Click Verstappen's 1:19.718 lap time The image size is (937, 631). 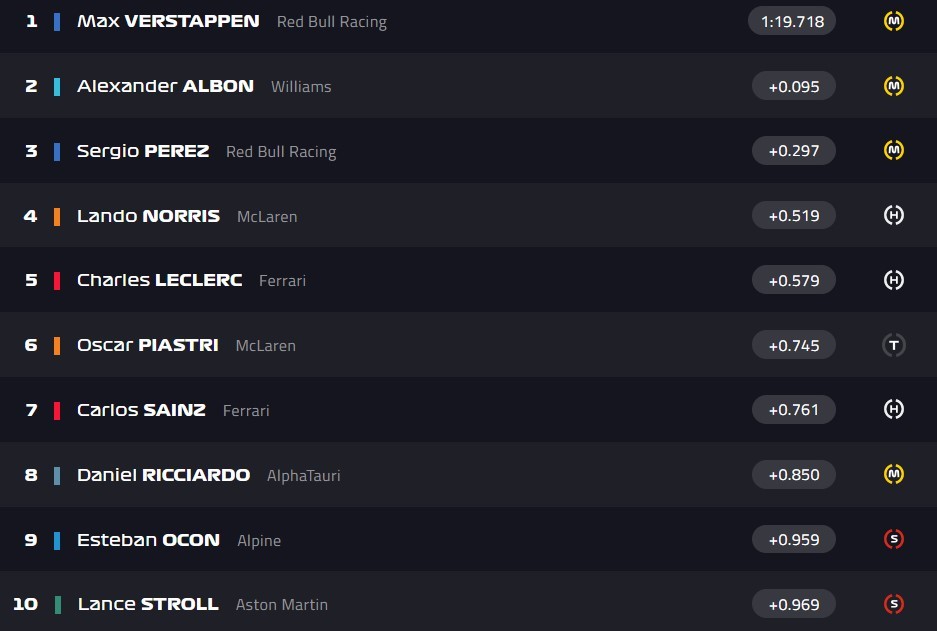click(792, 21)
